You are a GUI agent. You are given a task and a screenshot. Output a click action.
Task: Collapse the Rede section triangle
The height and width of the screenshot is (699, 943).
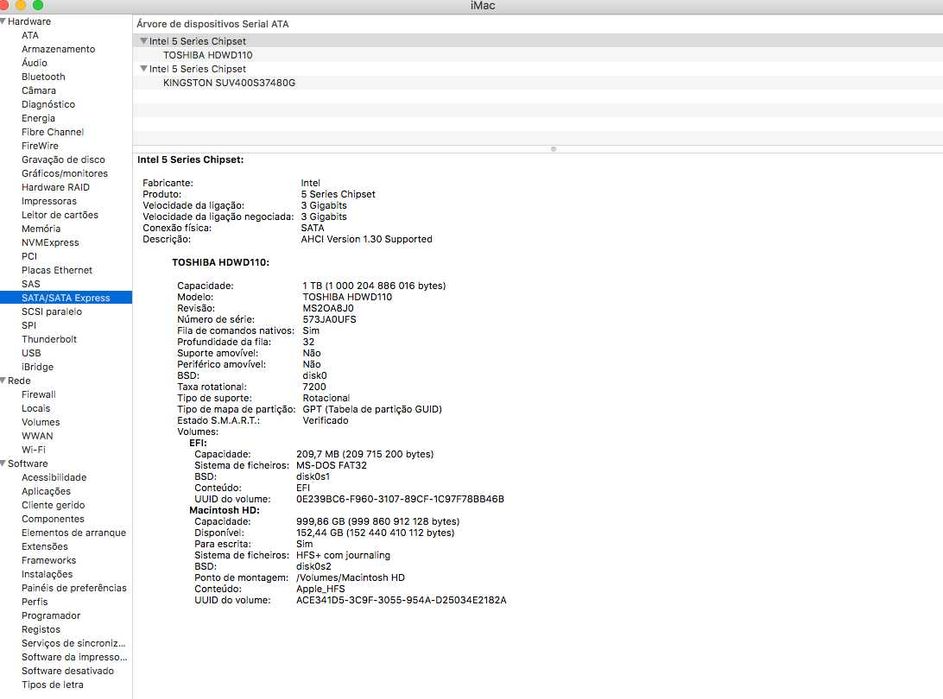[3, 380]
